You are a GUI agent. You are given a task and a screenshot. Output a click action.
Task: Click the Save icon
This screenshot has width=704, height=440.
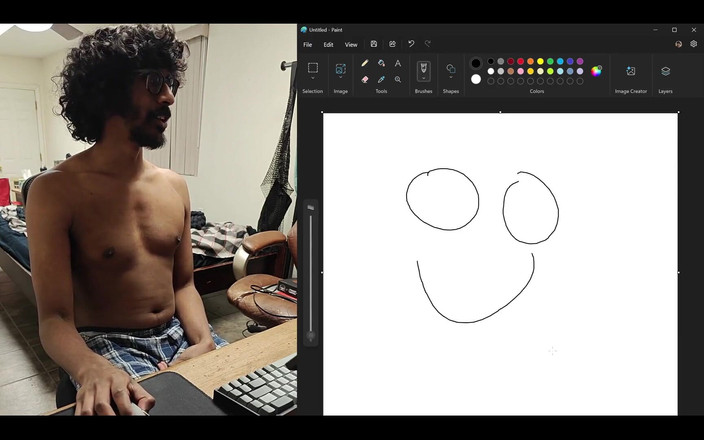point(374,44)
